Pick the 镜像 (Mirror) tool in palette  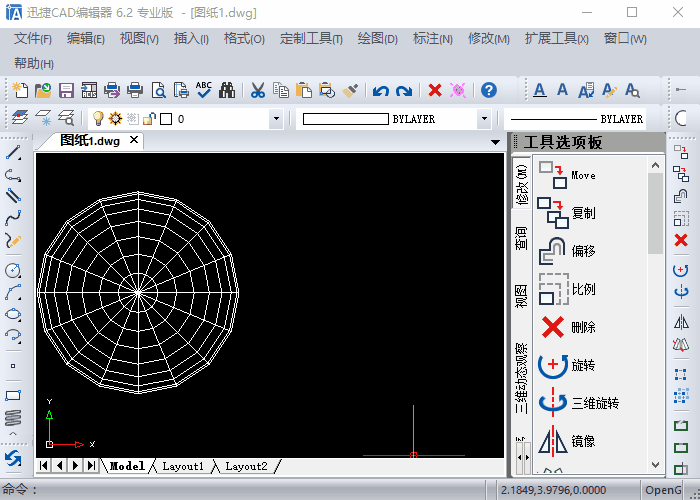coord(581,440)
